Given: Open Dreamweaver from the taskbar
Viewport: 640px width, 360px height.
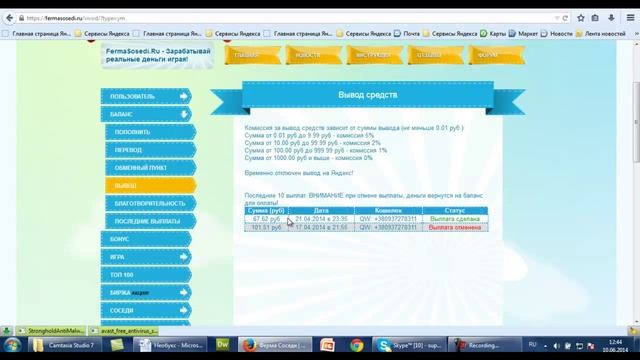Looking at the screenshot, I should pos(222,345).
